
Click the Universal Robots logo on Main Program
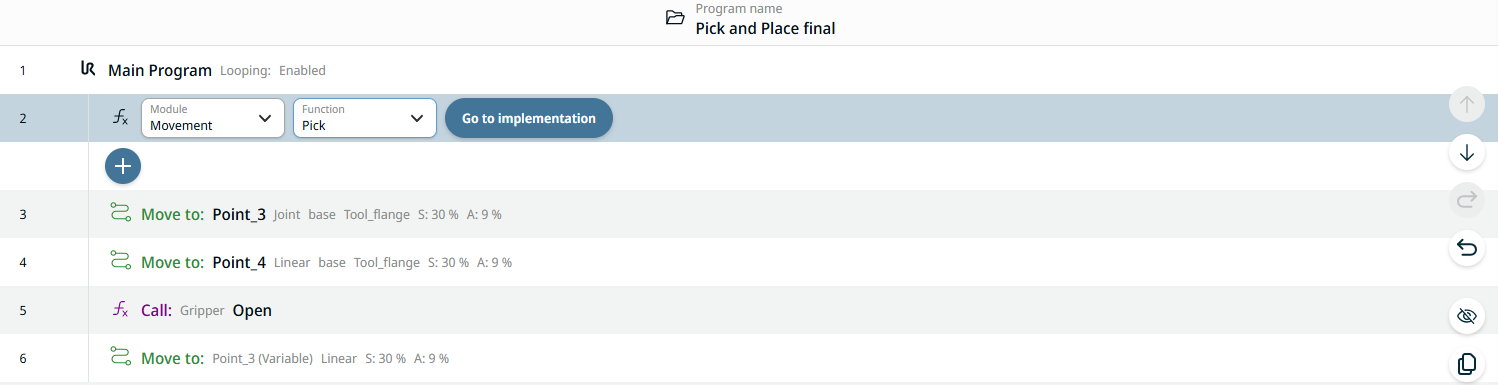click(x=88, y=70)
